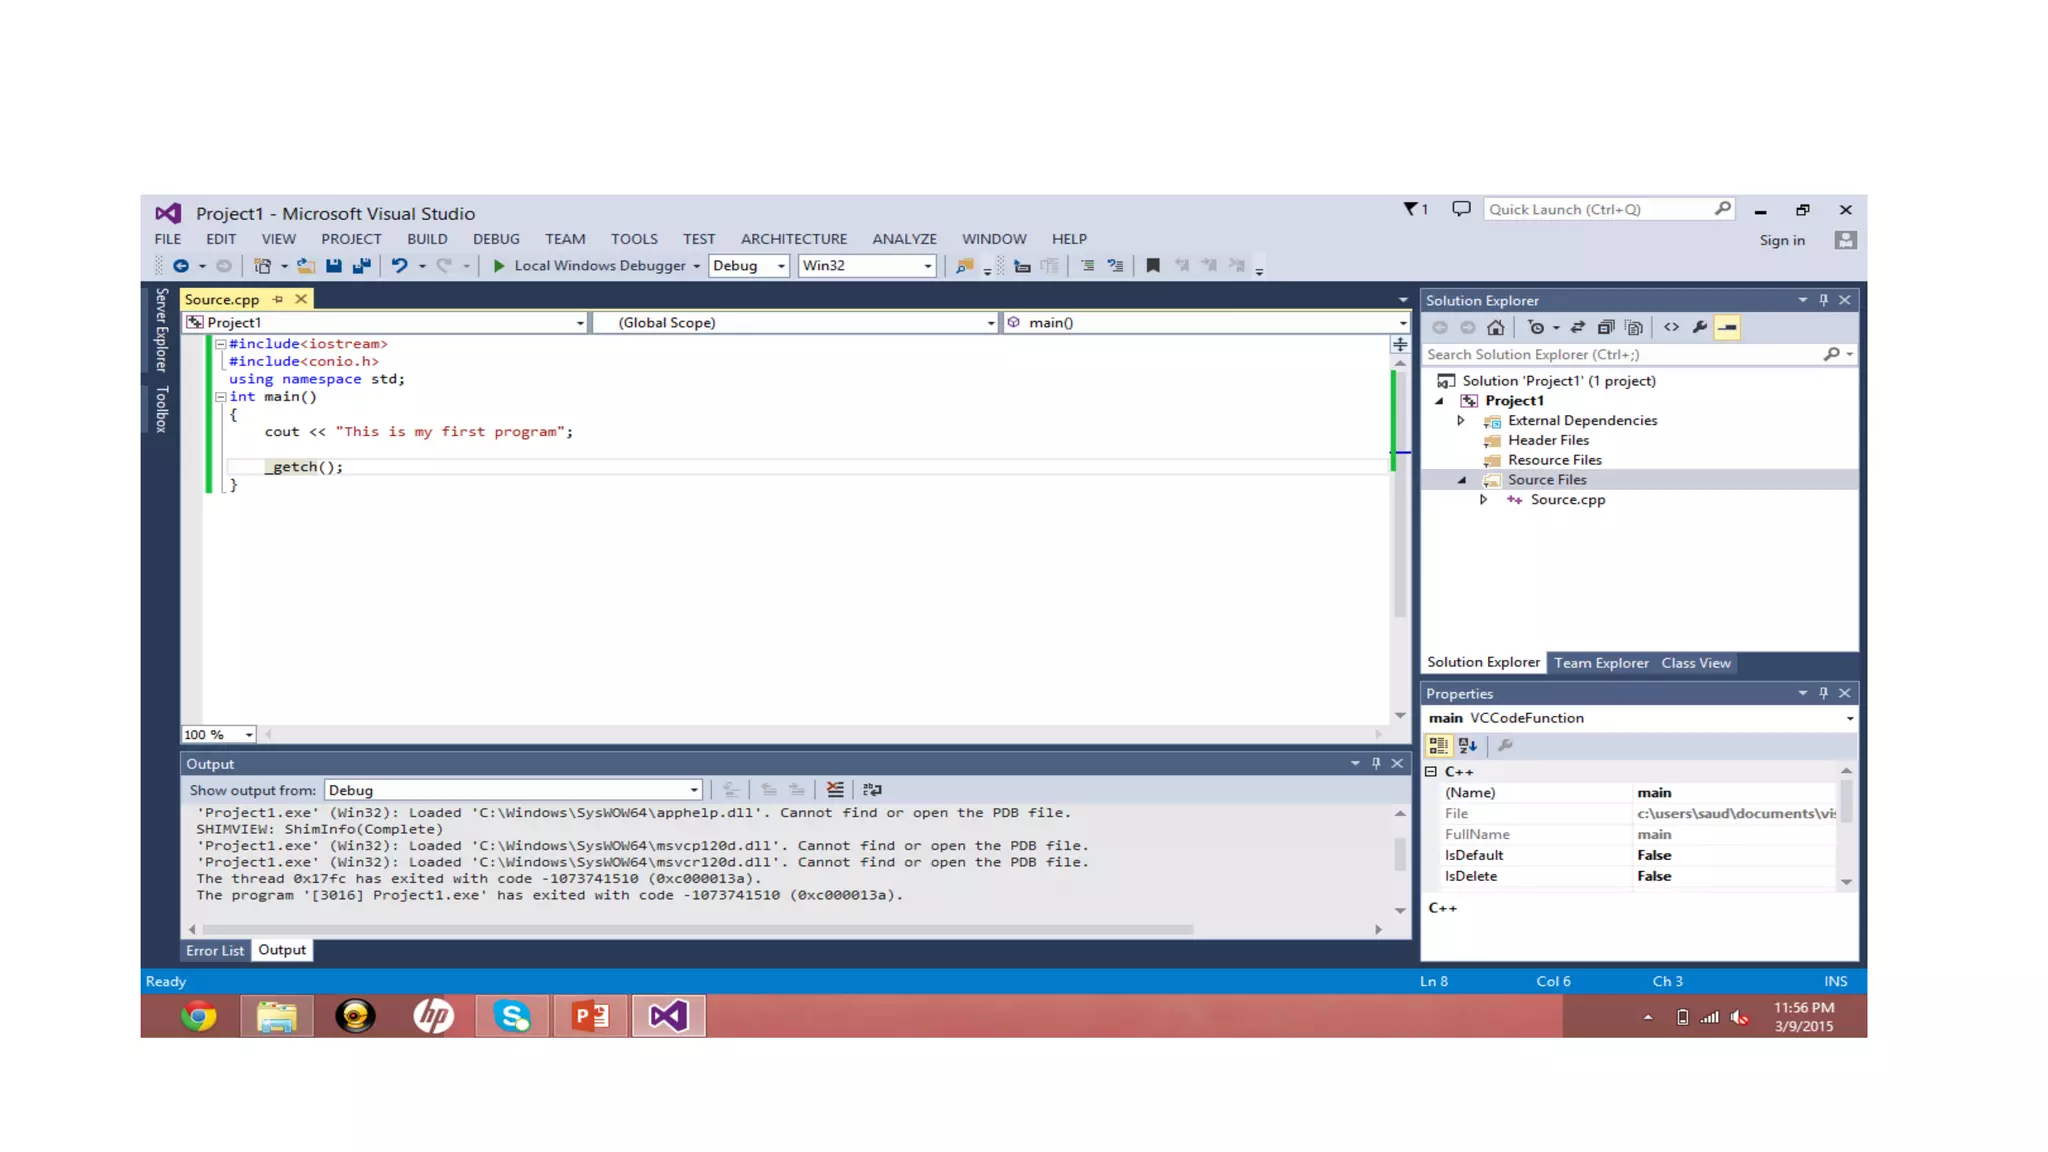Click the bookmark icon in the main toolbar

(1153, 266)
